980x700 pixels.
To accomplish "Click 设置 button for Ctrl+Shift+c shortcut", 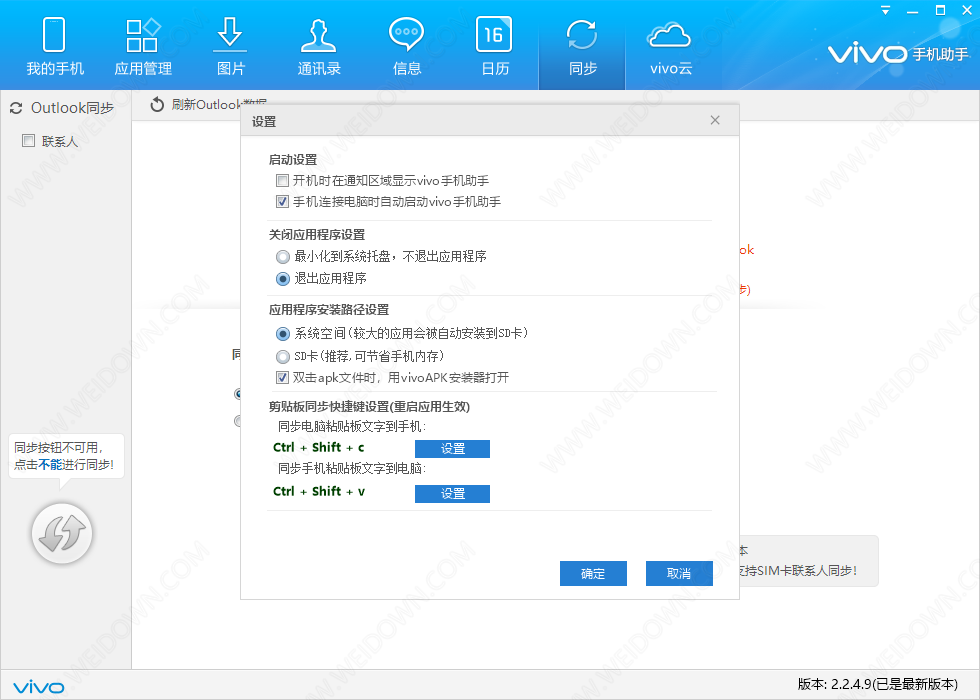I will click(x=452, y=449).
